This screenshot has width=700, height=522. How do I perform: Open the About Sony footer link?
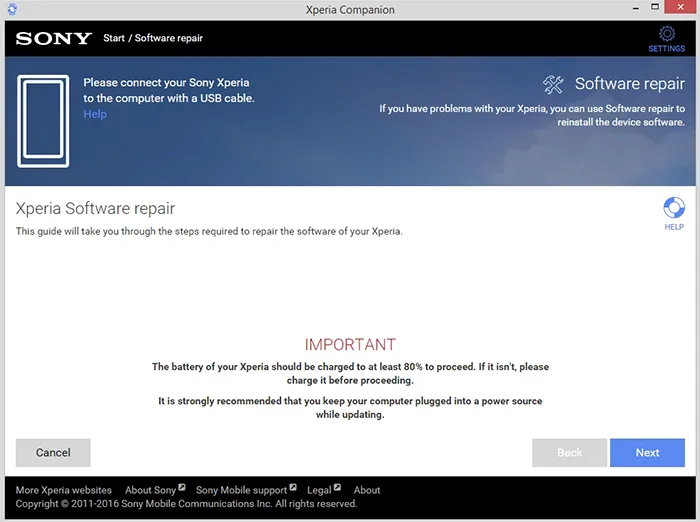(150, 490)
